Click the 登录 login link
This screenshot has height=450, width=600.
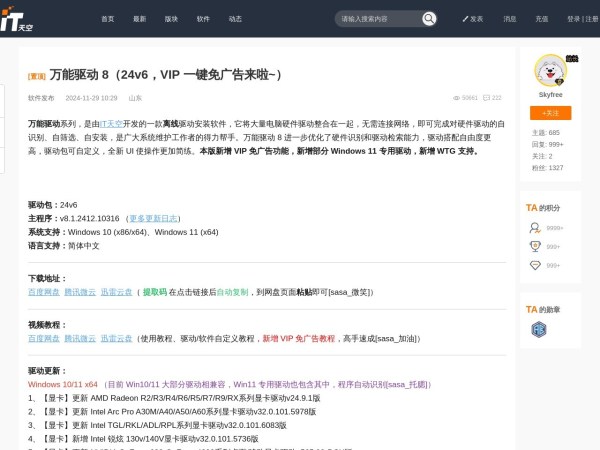573,19
